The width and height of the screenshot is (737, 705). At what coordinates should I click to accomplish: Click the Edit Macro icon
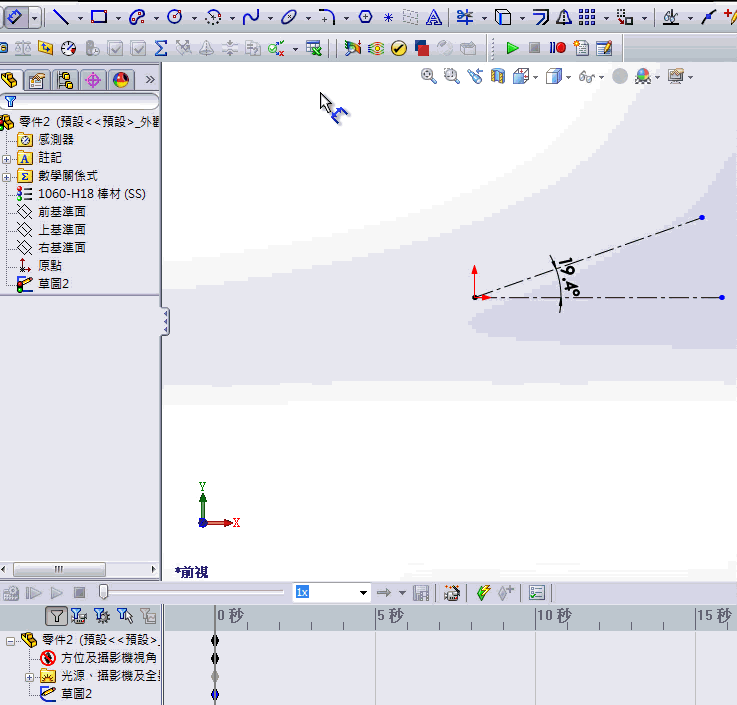click(x=604, y=48)
